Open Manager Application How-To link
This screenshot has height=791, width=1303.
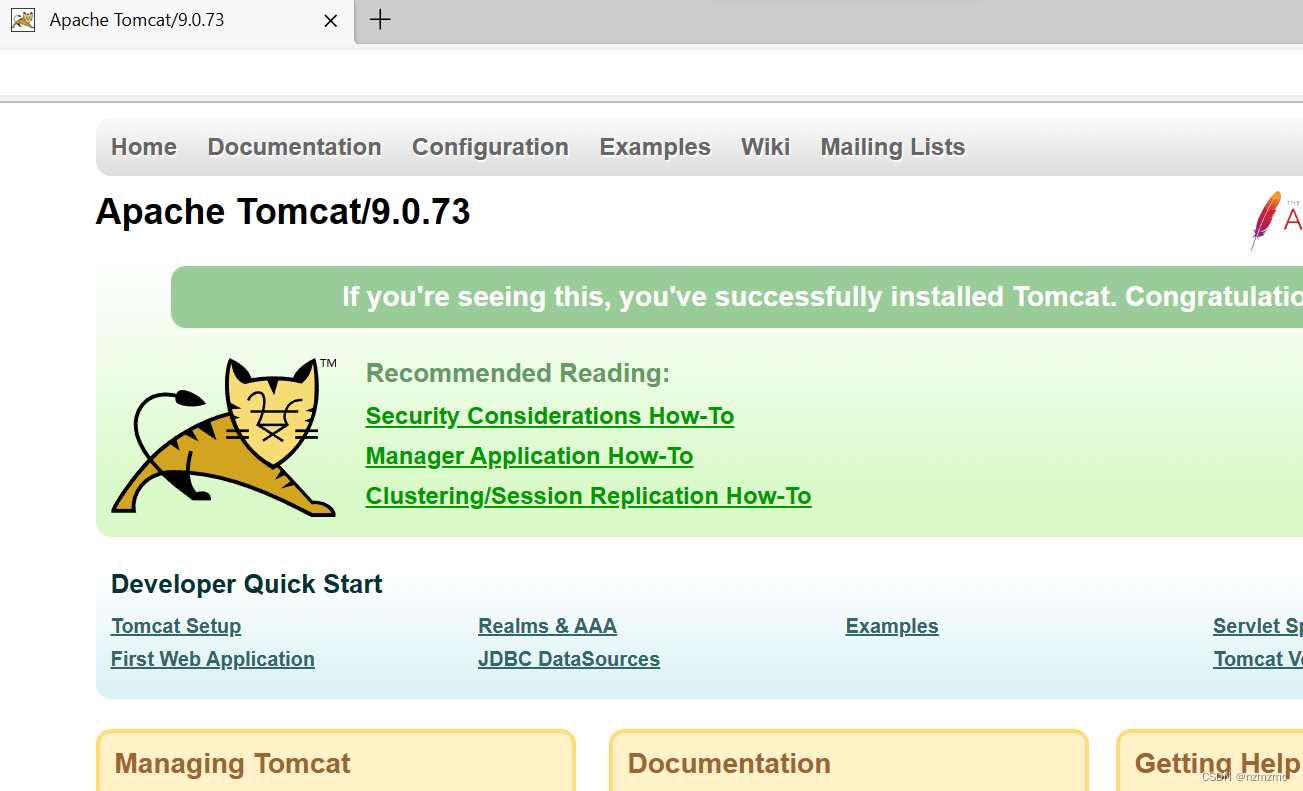point(529,456)
